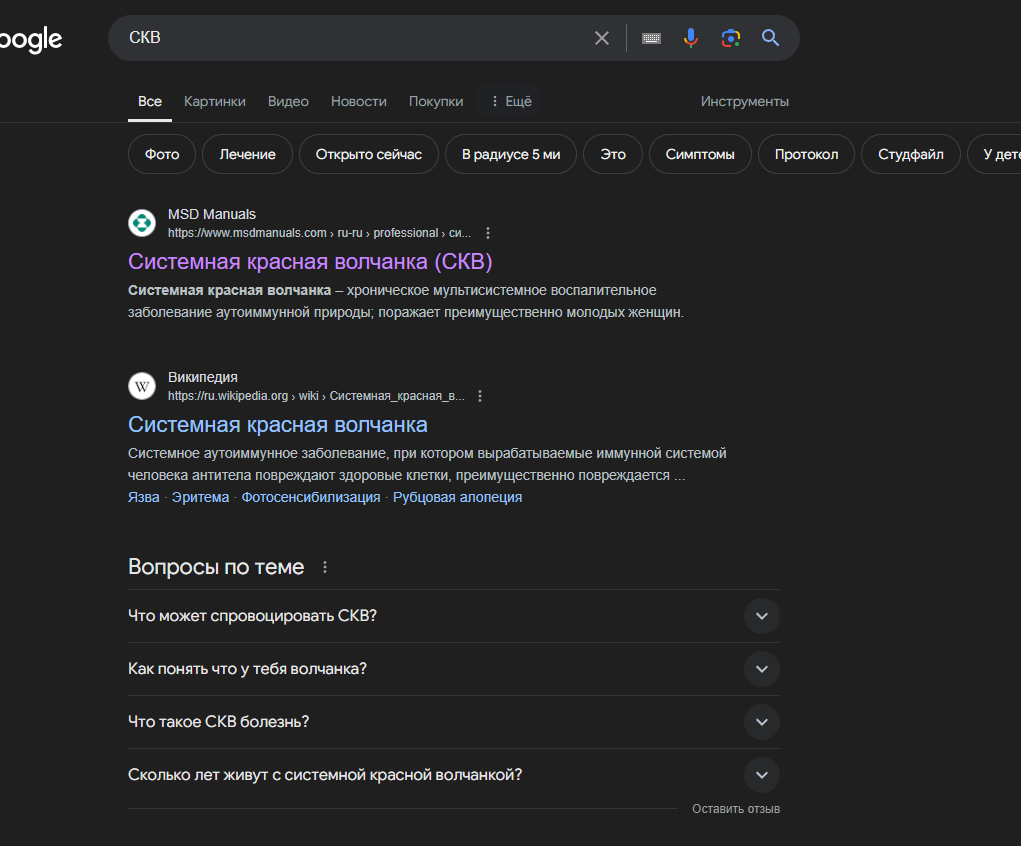Click inside the search input field

[350, 38]
